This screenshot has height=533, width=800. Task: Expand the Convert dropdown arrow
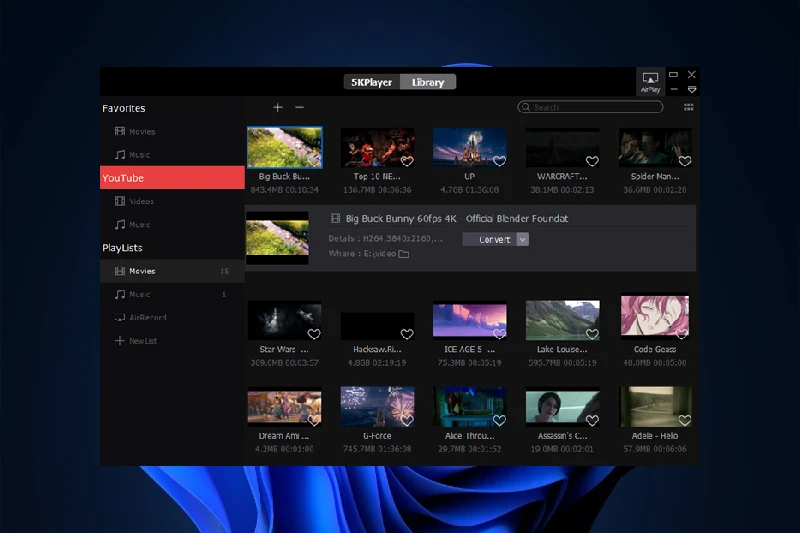(x=522, y=239)
